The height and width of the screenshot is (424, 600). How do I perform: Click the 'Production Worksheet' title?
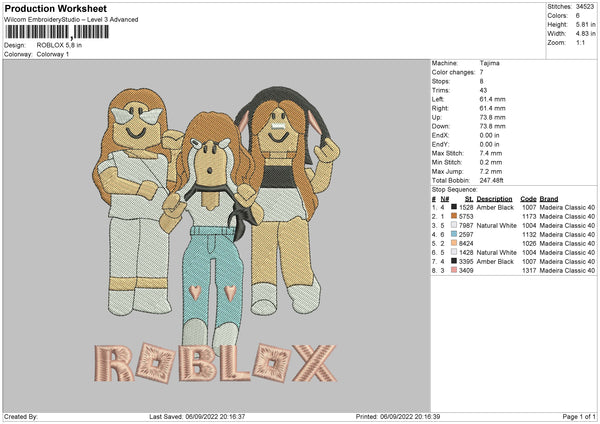click(55, 8)
